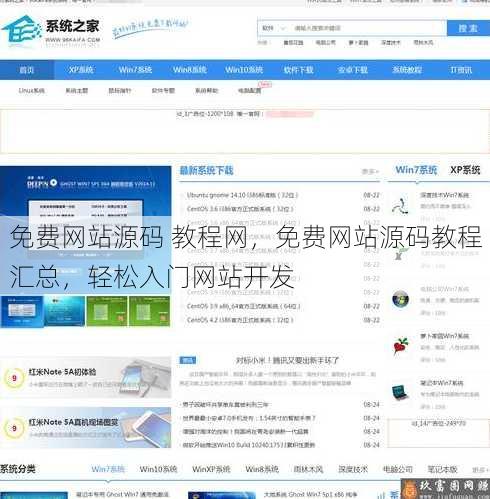490x499 pixels.
Task: Select the fourth green slideshow thumbnail
Action: tap(150, 311)
